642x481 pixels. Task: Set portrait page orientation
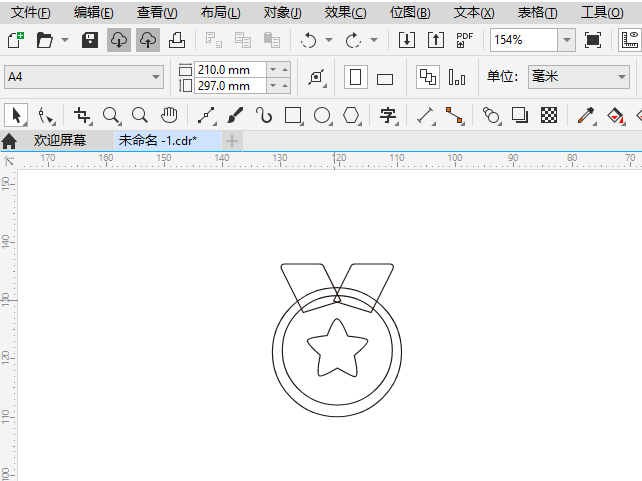click(355, 77)
